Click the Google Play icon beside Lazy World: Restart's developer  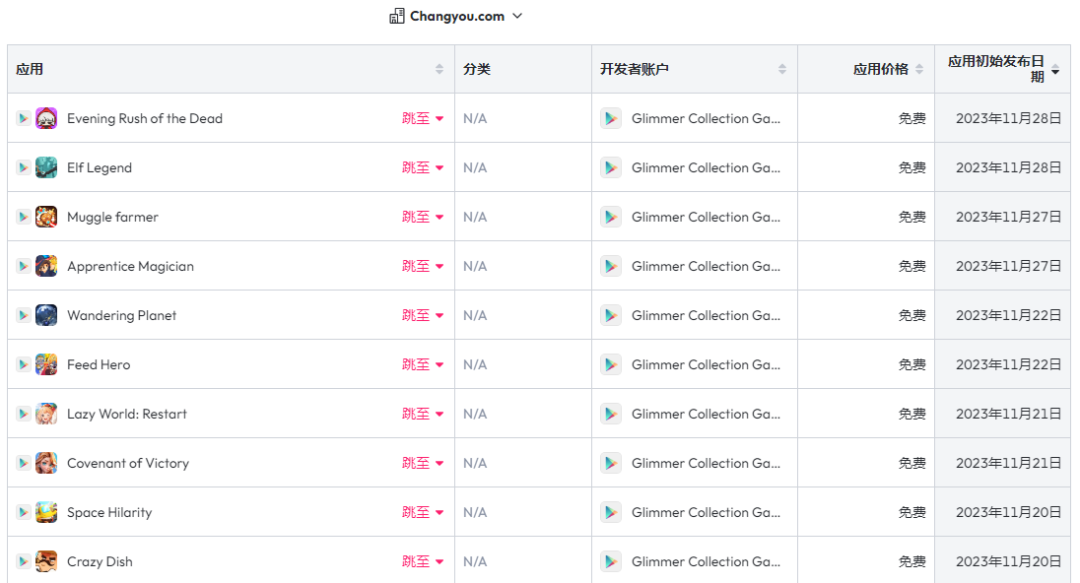coord(611,413)
